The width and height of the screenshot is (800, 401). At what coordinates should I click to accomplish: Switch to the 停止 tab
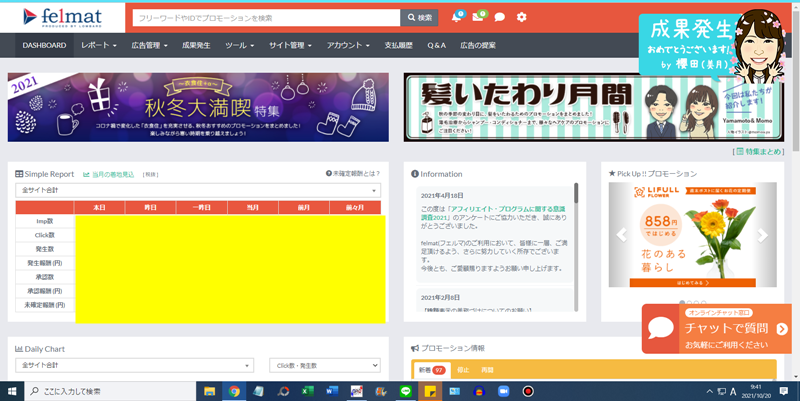point(463,370)
